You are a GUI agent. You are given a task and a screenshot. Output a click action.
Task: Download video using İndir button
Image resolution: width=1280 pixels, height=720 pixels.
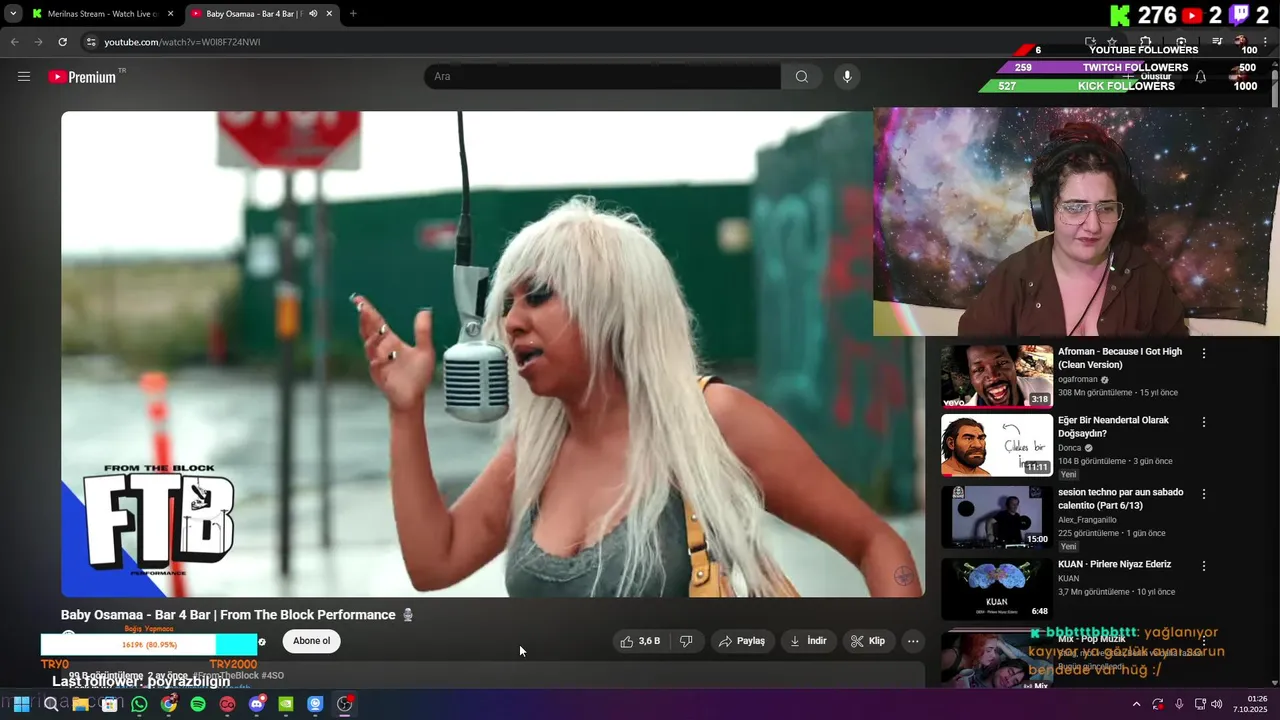pyautogui.click(x=808, y=641)
